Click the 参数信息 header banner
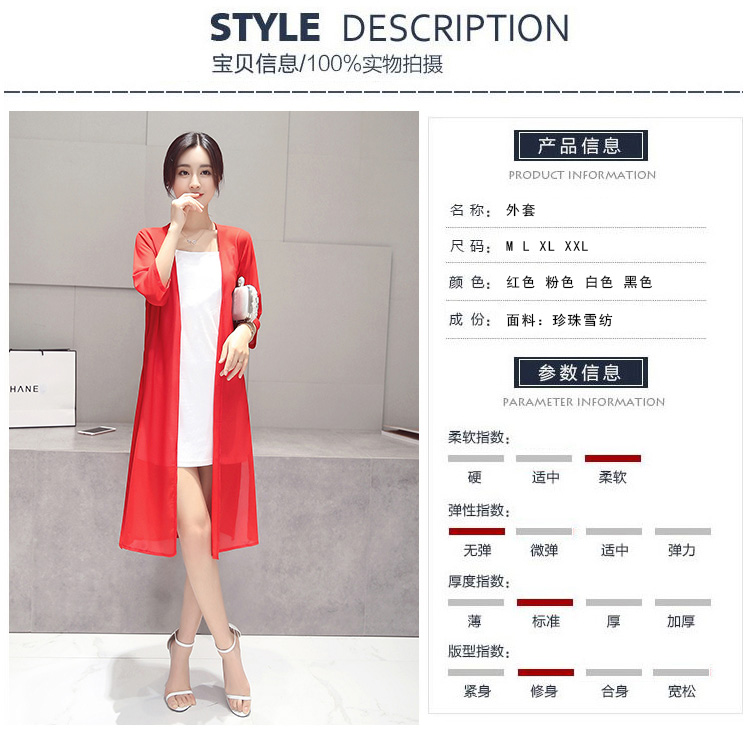Image resolution: width=750 pixels, height=731 pixels. tap(581, 372)
